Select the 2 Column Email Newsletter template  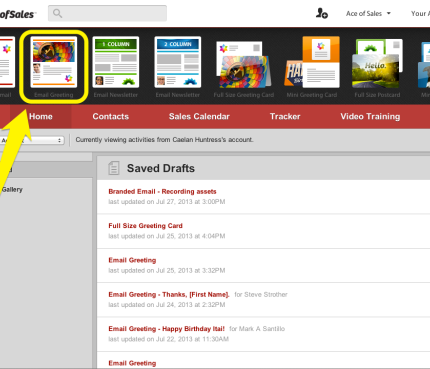[178, 62]
